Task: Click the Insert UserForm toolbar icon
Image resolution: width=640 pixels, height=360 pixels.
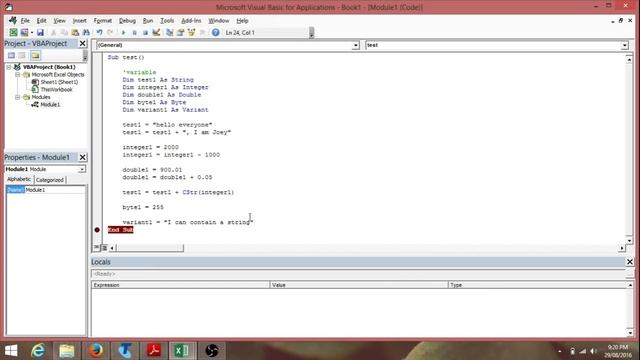Action: pos(24,32)
